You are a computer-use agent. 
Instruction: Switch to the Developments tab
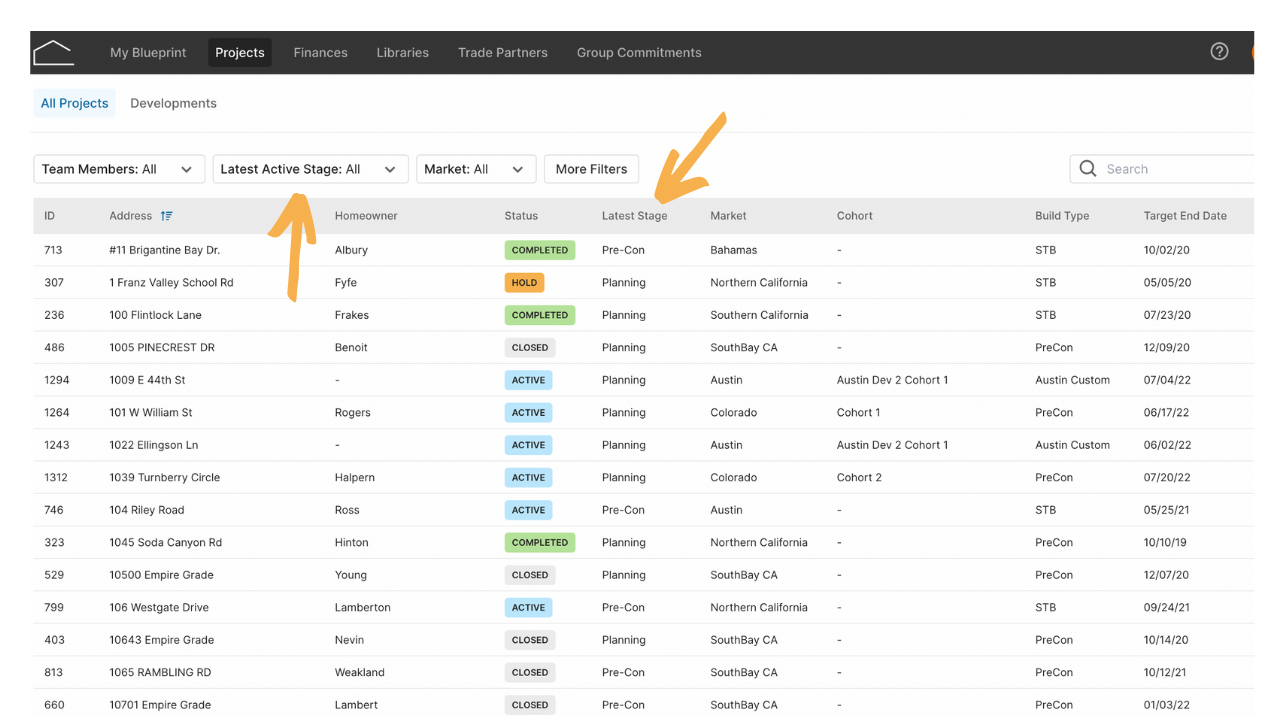tap(173, 103)
